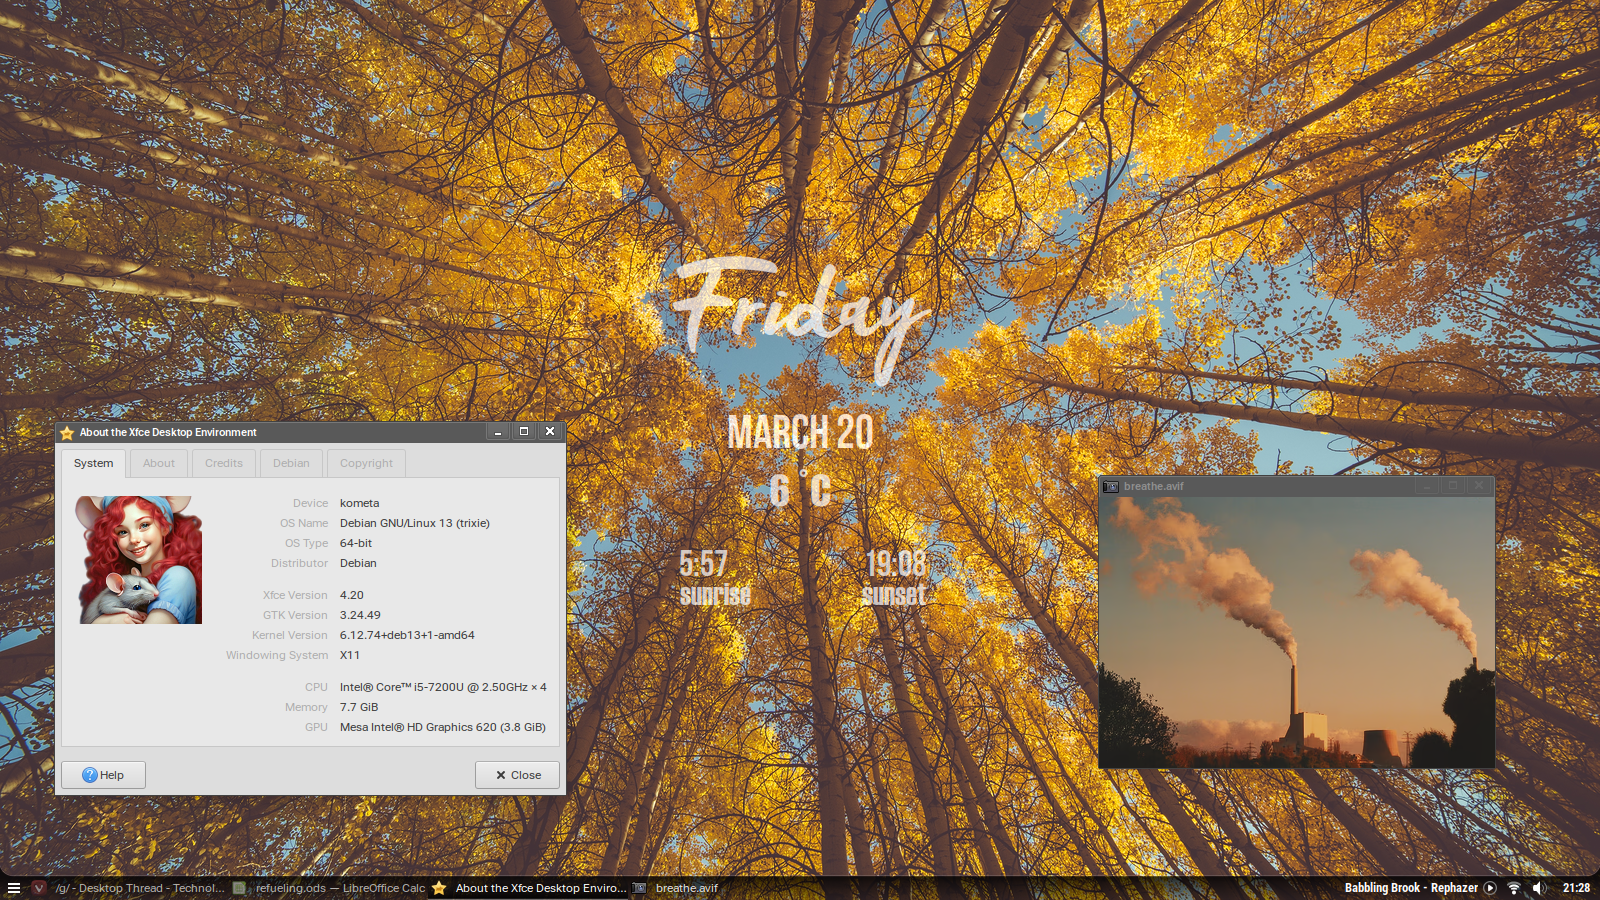Viewport: 1600px width, 900px height.
Task: Close the breathe.avif window
Action: coord(1479,486)
